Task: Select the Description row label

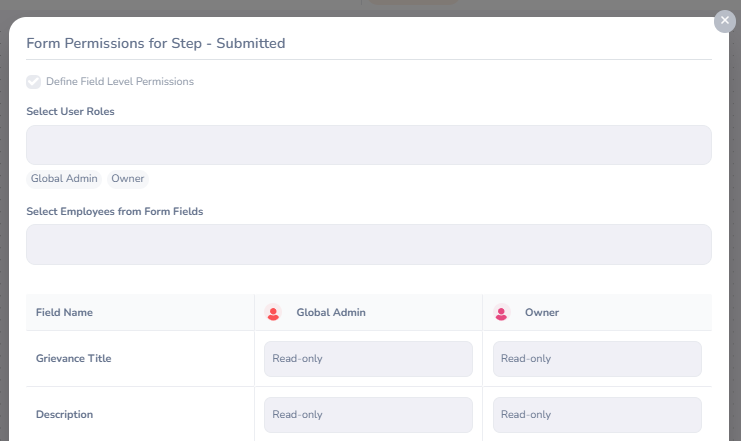Action: 65,415
